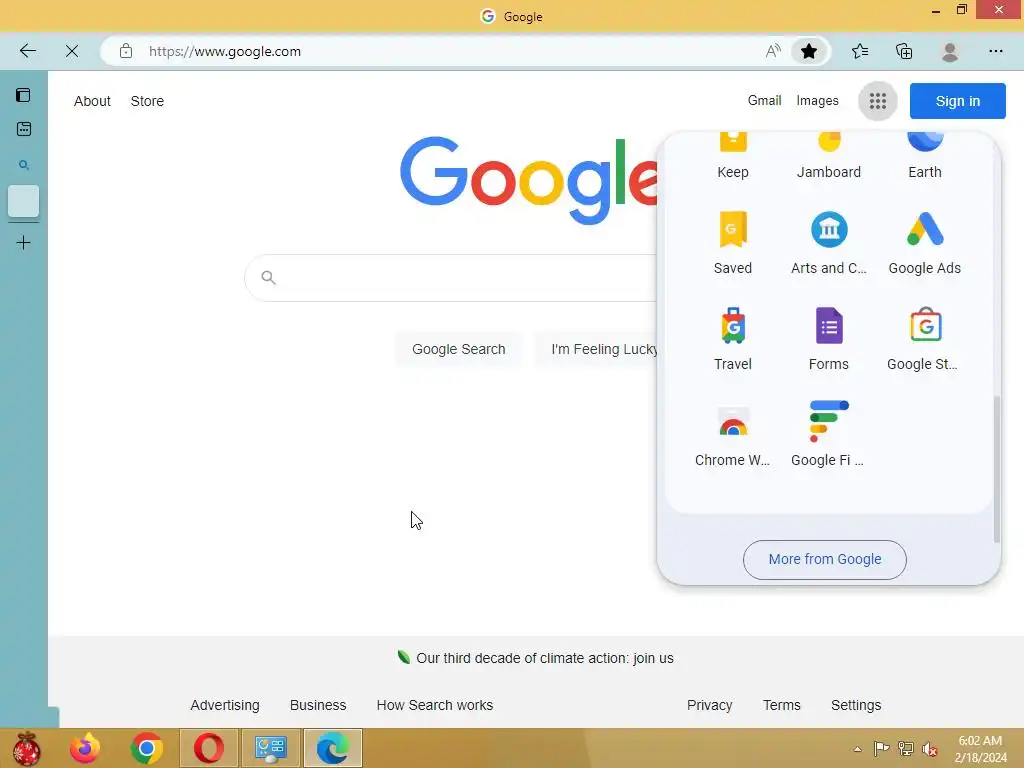Open Chrome Web Store app
Screen dimensions: 1024x768
(x=733, y=435)
